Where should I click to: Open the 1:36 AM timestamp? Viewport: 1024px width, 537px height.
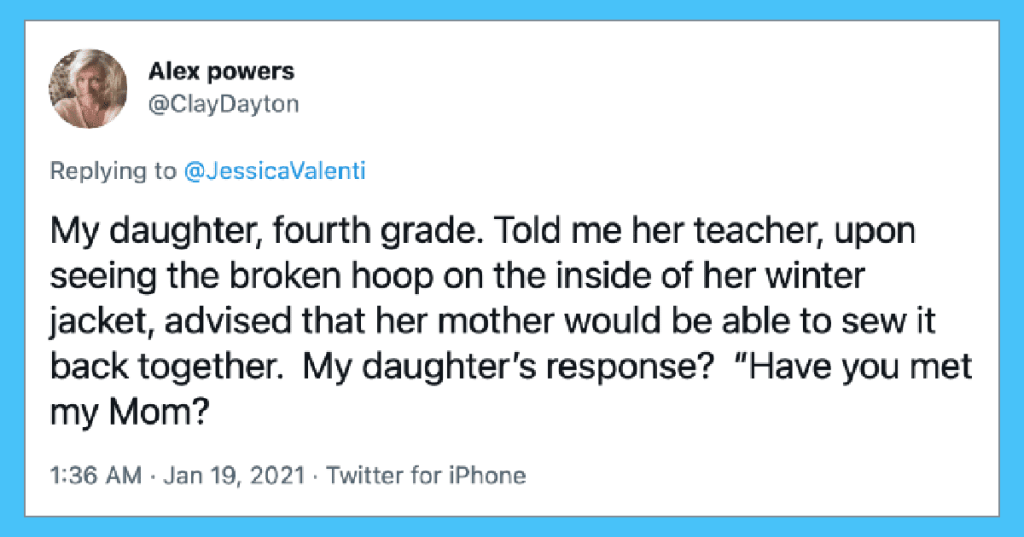coord(95,475)
